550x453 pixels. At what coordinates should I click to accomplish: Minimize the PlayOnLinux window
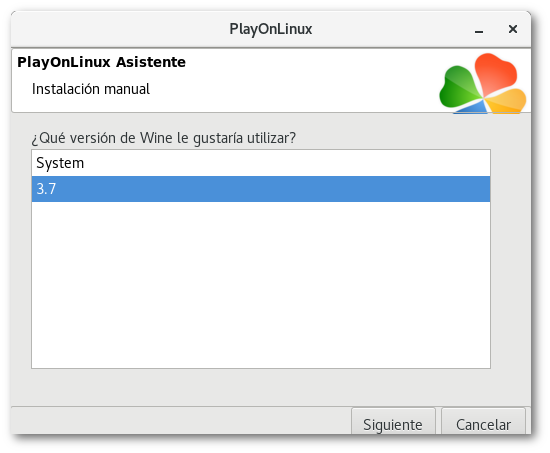point(479,29)
